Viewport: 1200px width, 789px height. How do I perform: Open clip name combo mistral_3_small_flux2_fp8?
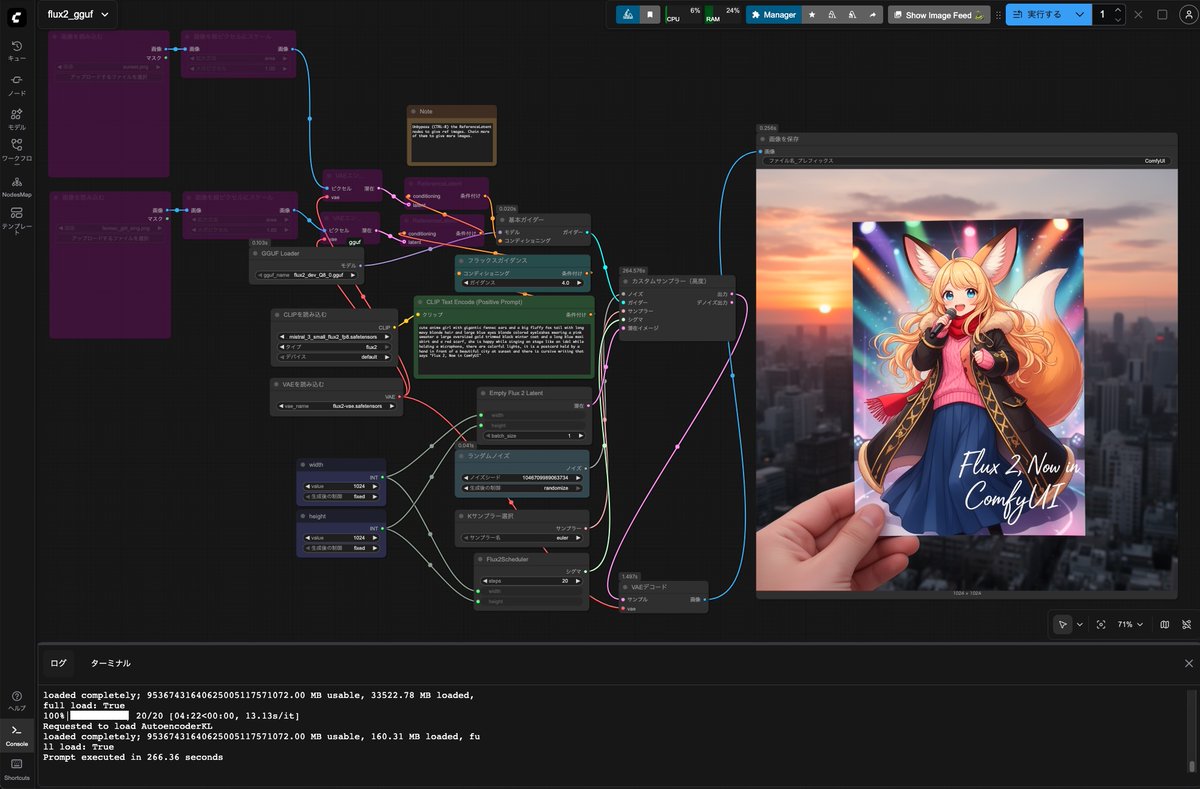pyautogui.click(x=334, y=337)
